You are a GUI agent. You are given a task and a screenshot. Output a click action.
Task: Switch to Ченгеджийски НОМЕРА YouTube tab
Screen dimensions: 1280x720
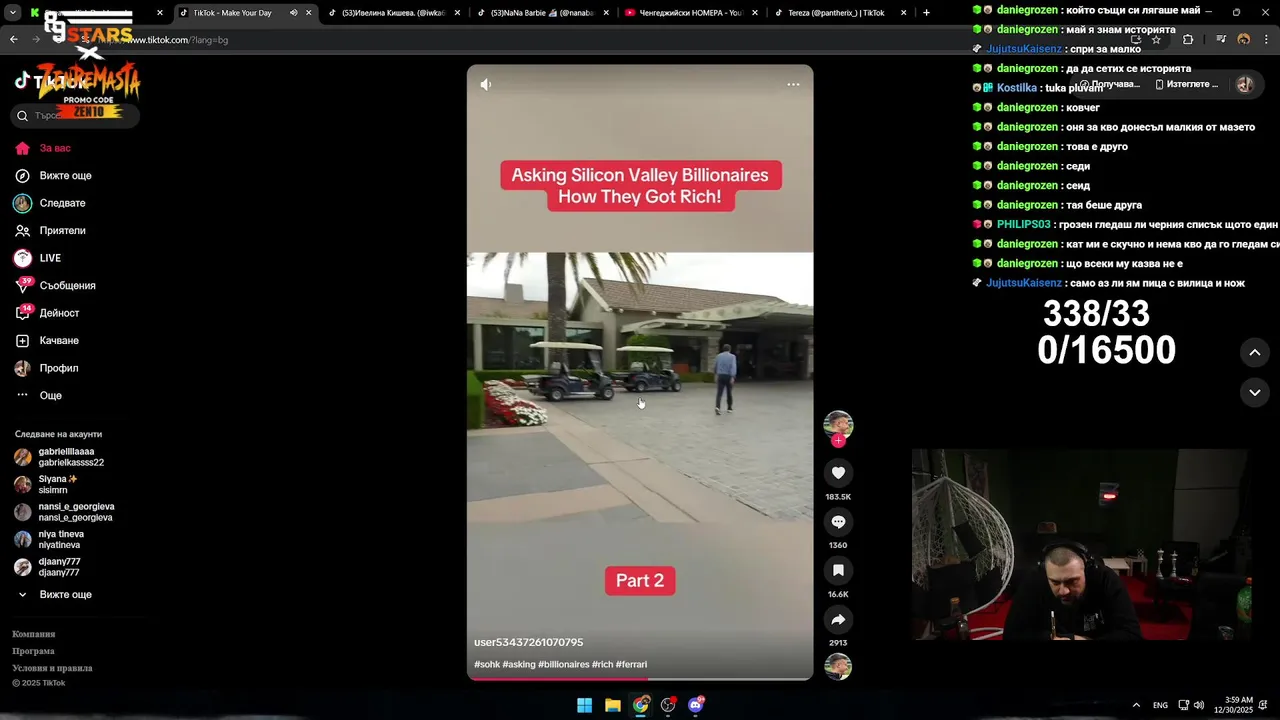[x=691, y=13]
